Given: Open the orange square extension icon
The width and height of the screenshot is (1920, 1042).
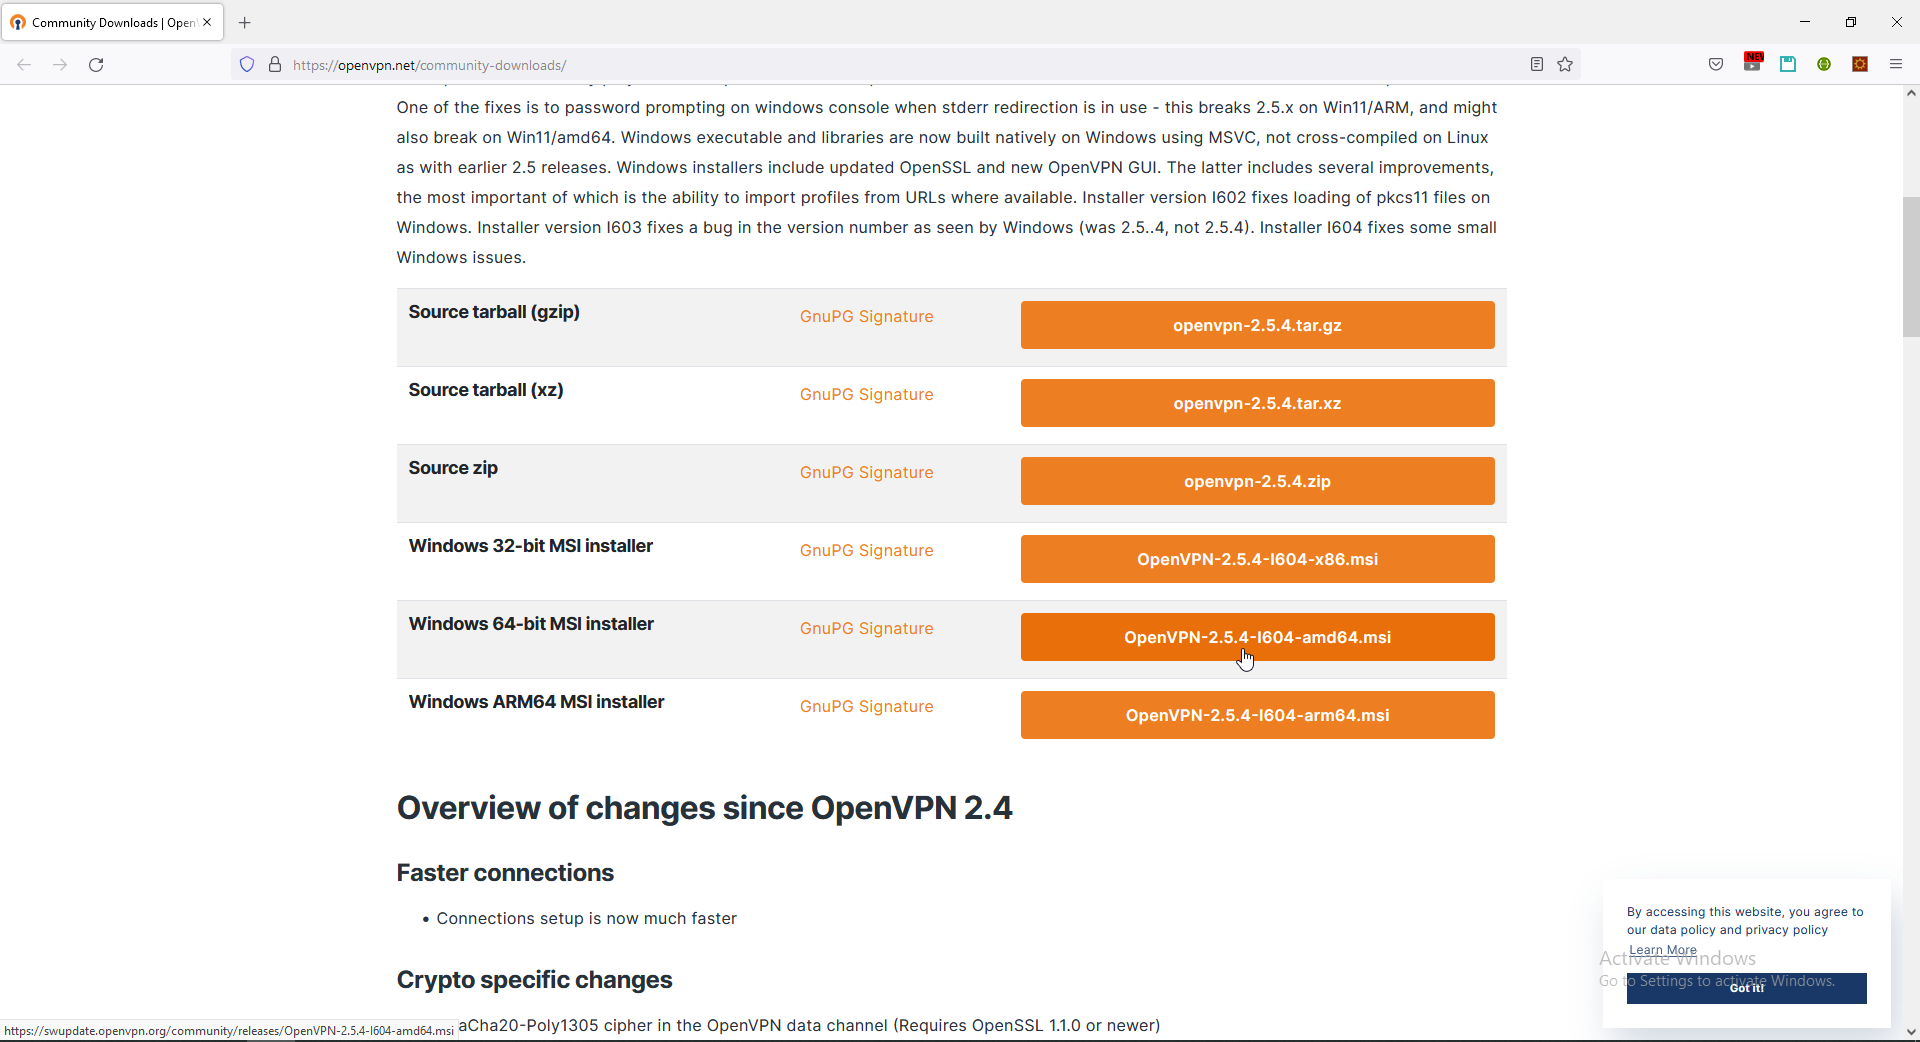Looking at the screenshot, I should coord(1860,65).
